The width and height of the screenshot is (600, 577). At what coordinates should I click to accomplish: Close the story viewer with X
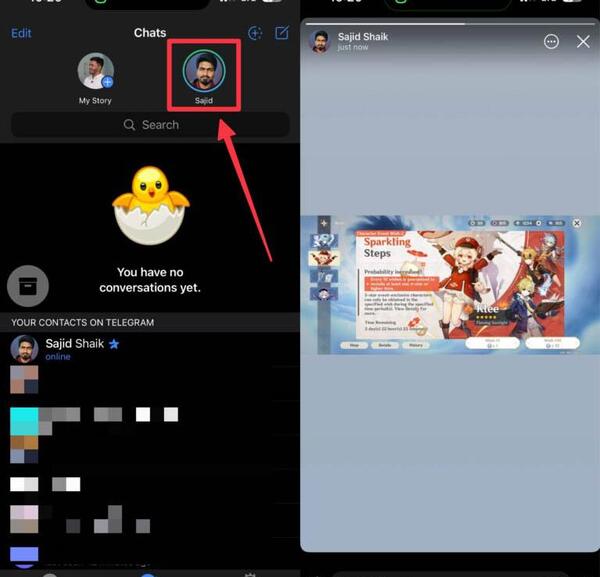point(583,41)
